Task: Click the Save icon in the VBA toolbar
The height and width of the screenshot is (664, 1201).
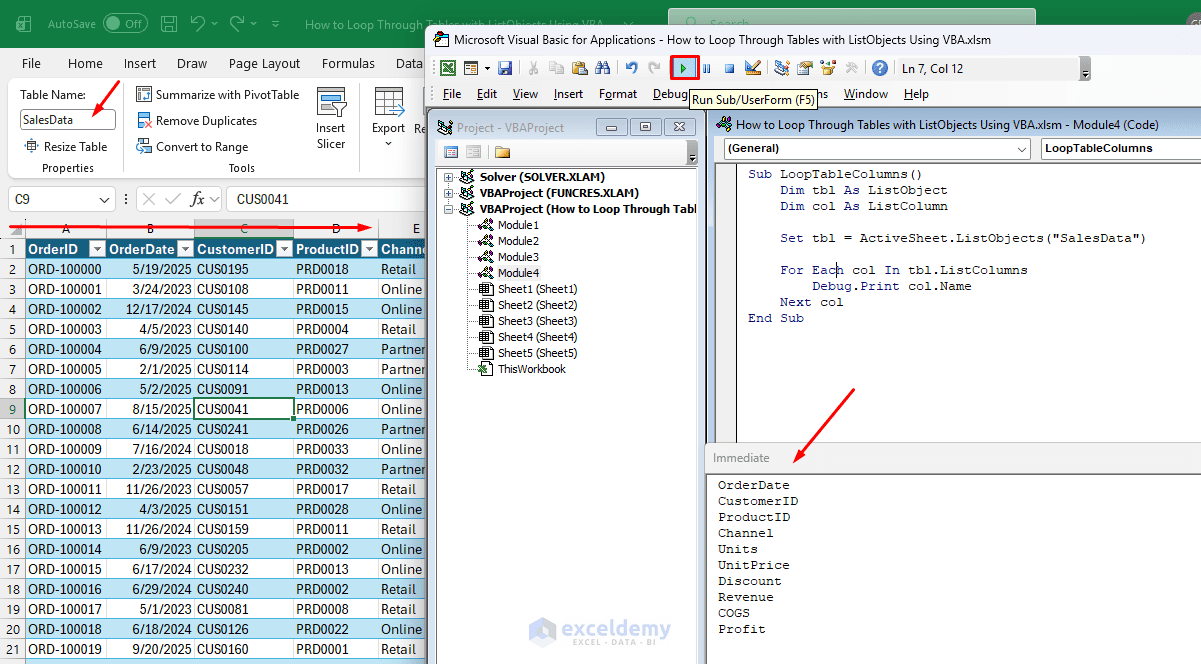Action: click(x=505, y=68)
